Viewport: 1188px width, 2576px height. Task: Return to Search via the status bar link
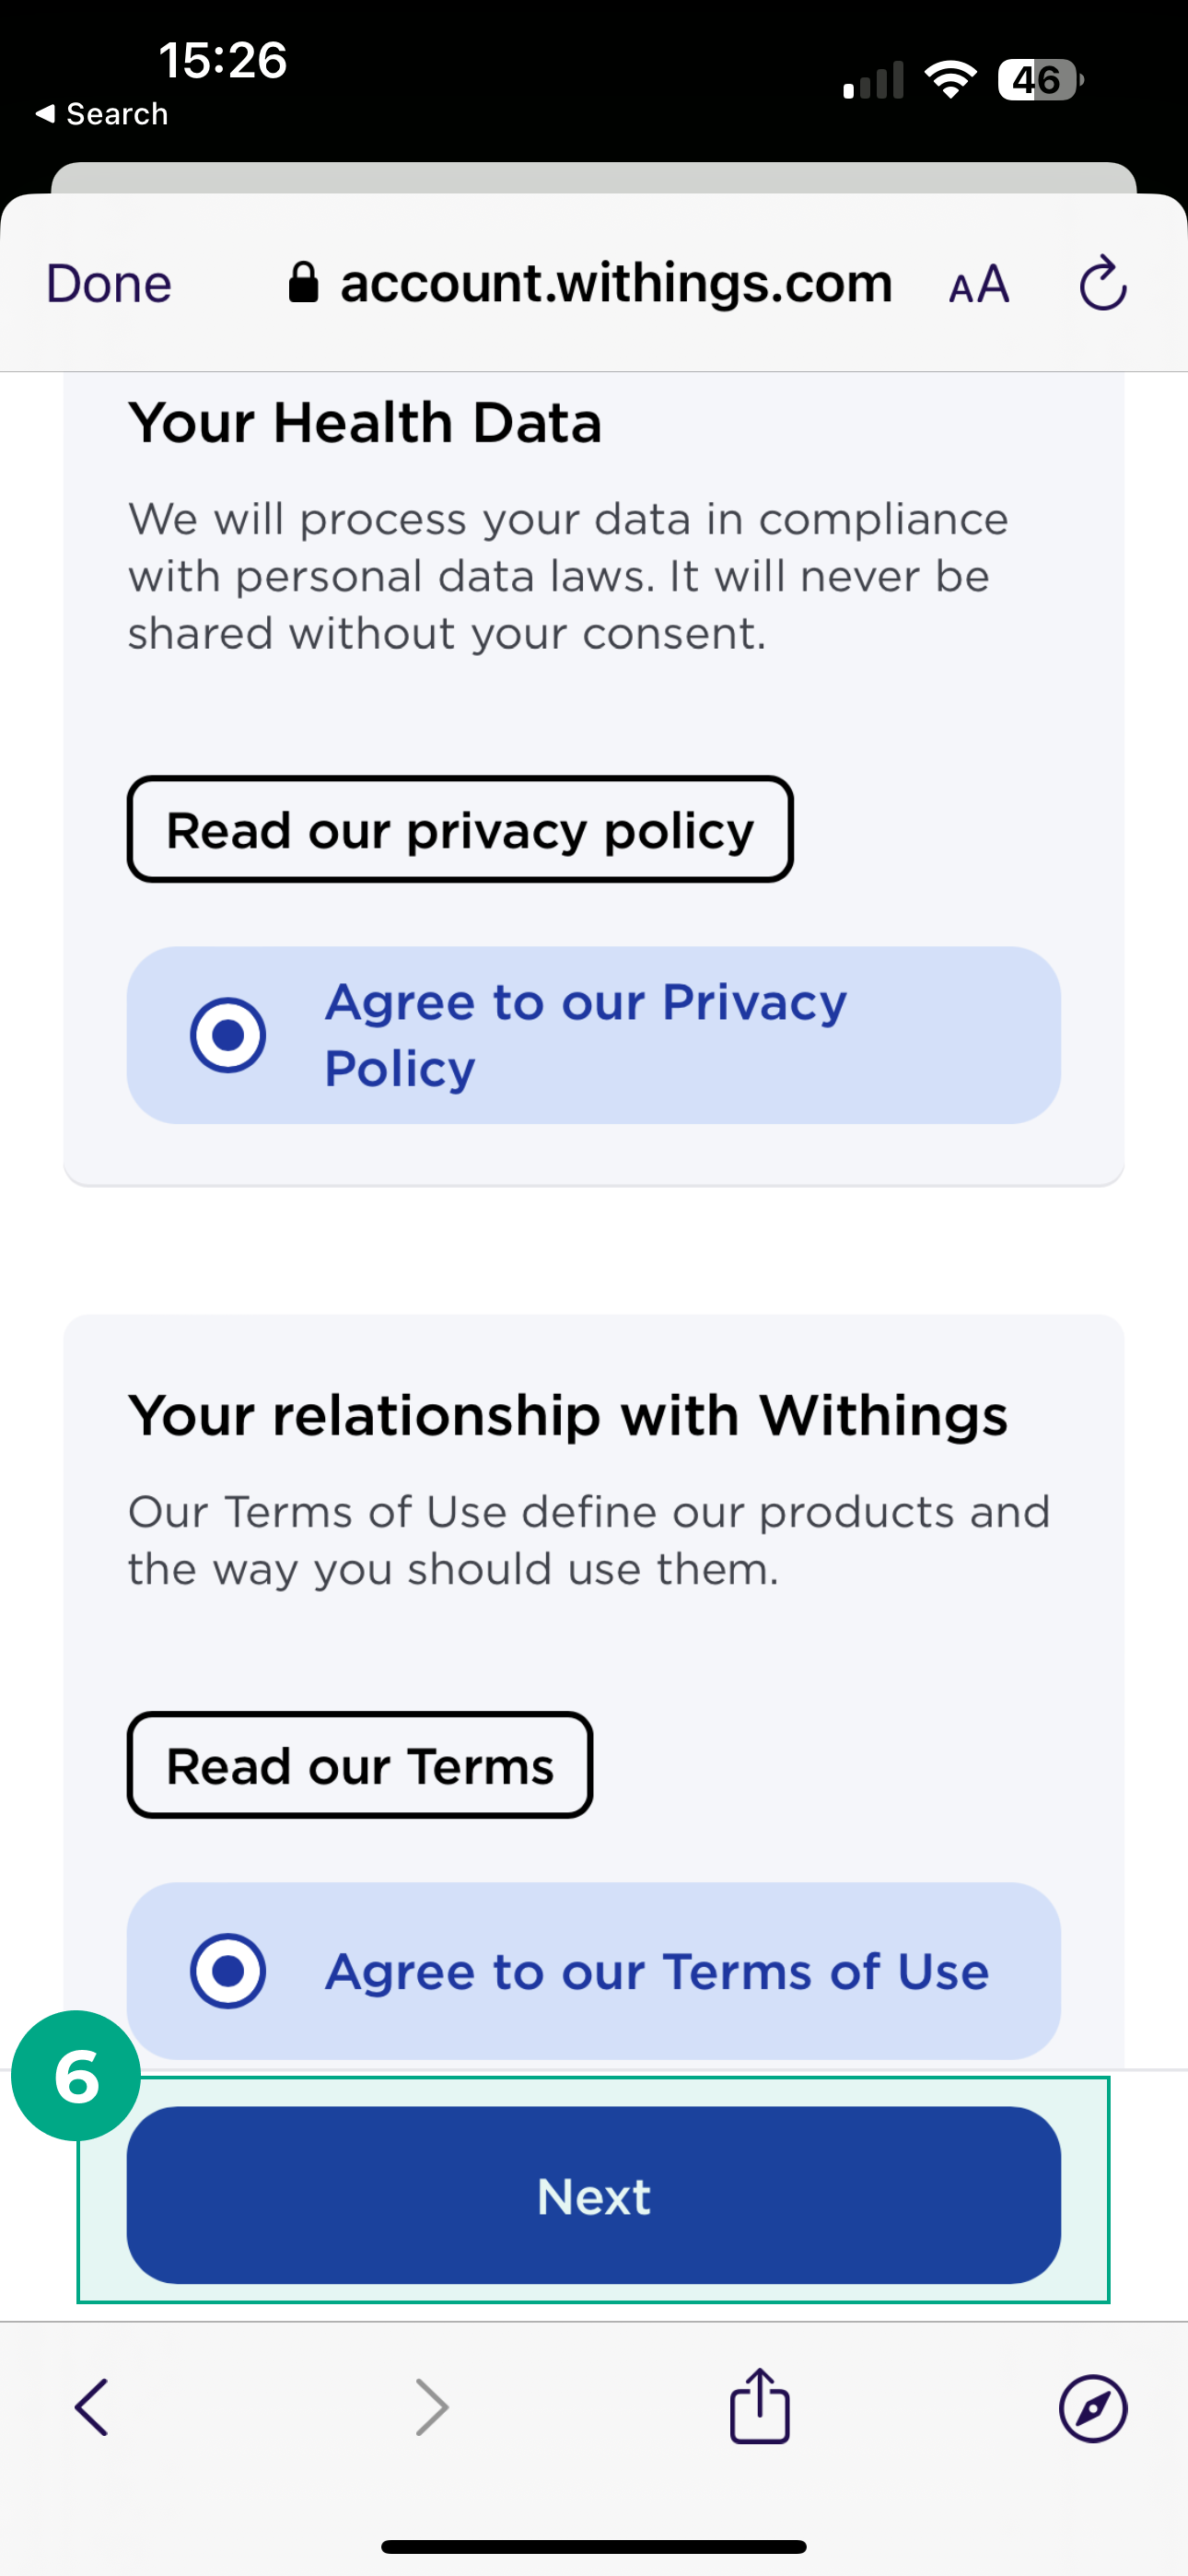coord(100,113)
